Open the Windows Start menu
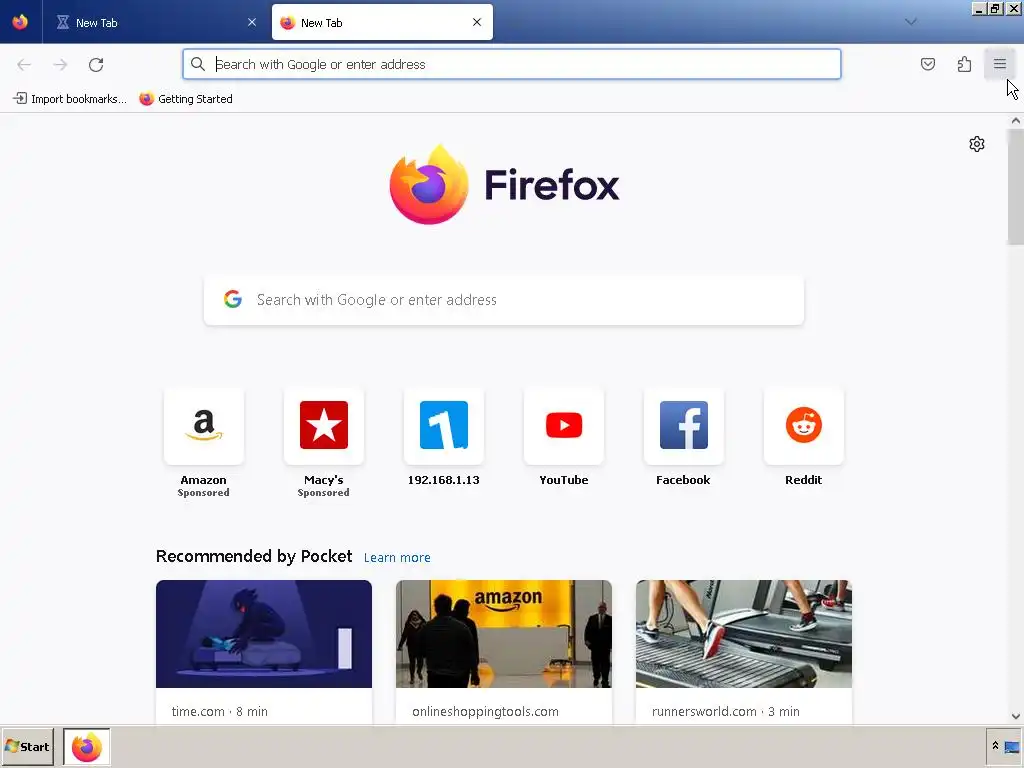Viewport: 1024px width, 768px height. 27,747
